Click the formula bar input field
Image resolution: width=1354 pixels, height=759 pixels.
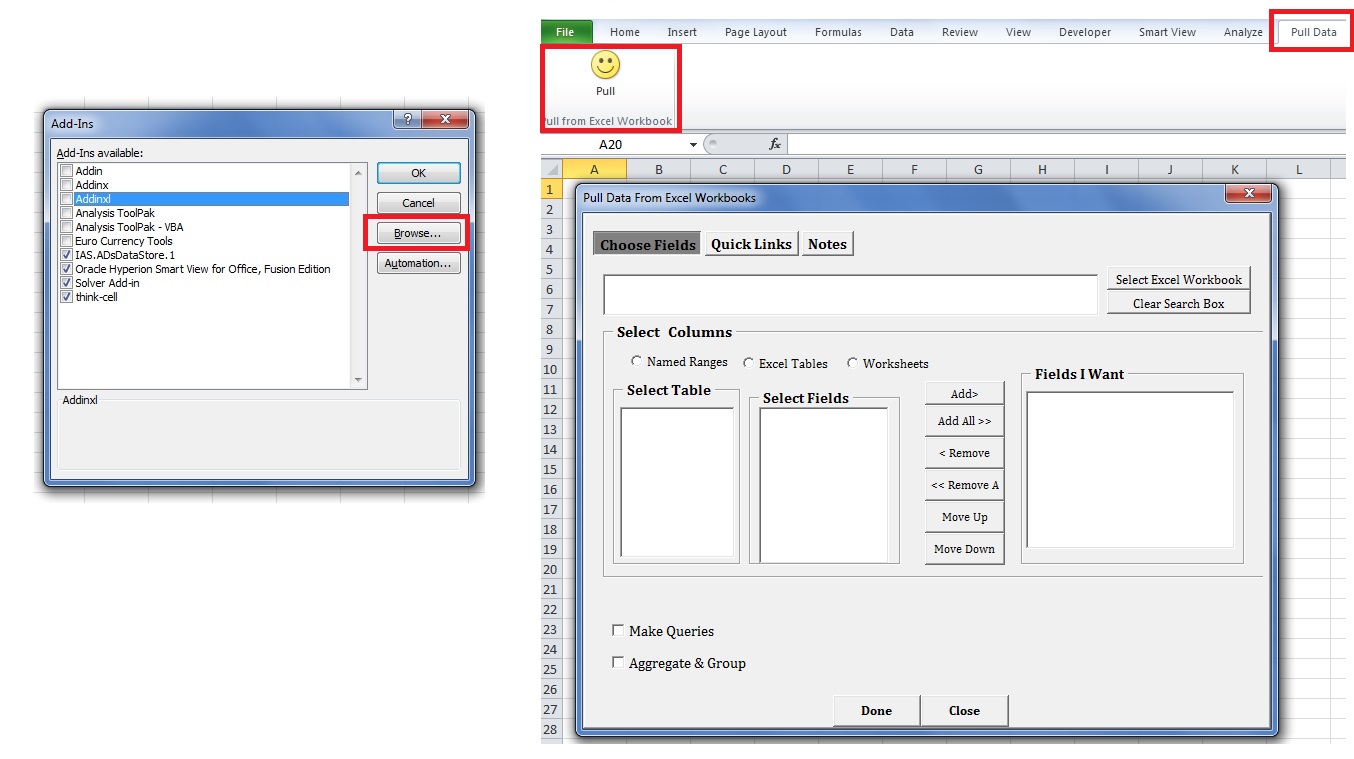(x=1065, y=145)
